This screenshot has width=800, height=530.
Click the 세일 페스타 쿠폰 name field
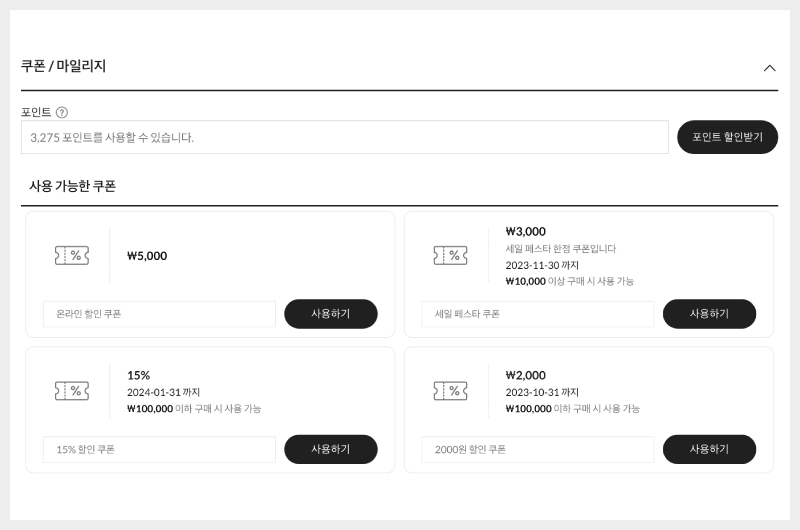coord(537,314)
